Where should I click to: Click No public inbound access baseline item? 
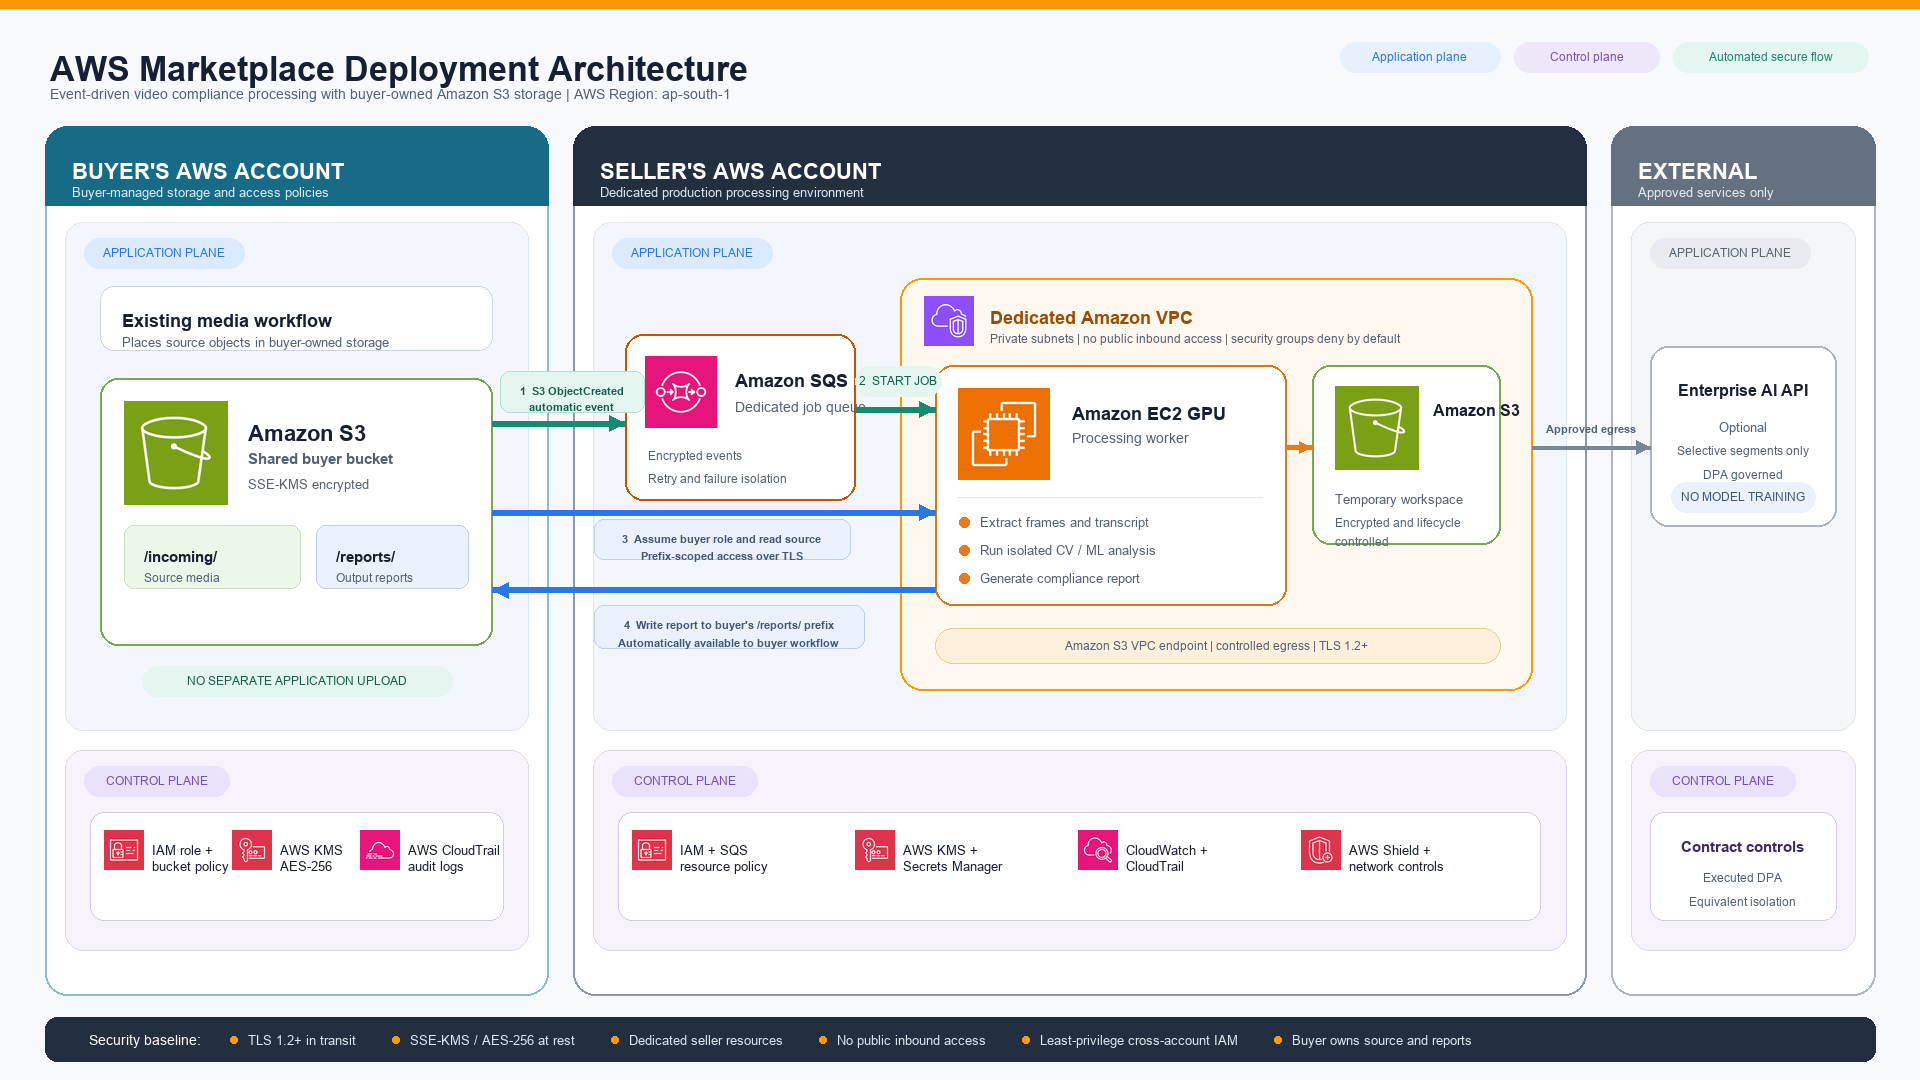tap(911, 1041)
